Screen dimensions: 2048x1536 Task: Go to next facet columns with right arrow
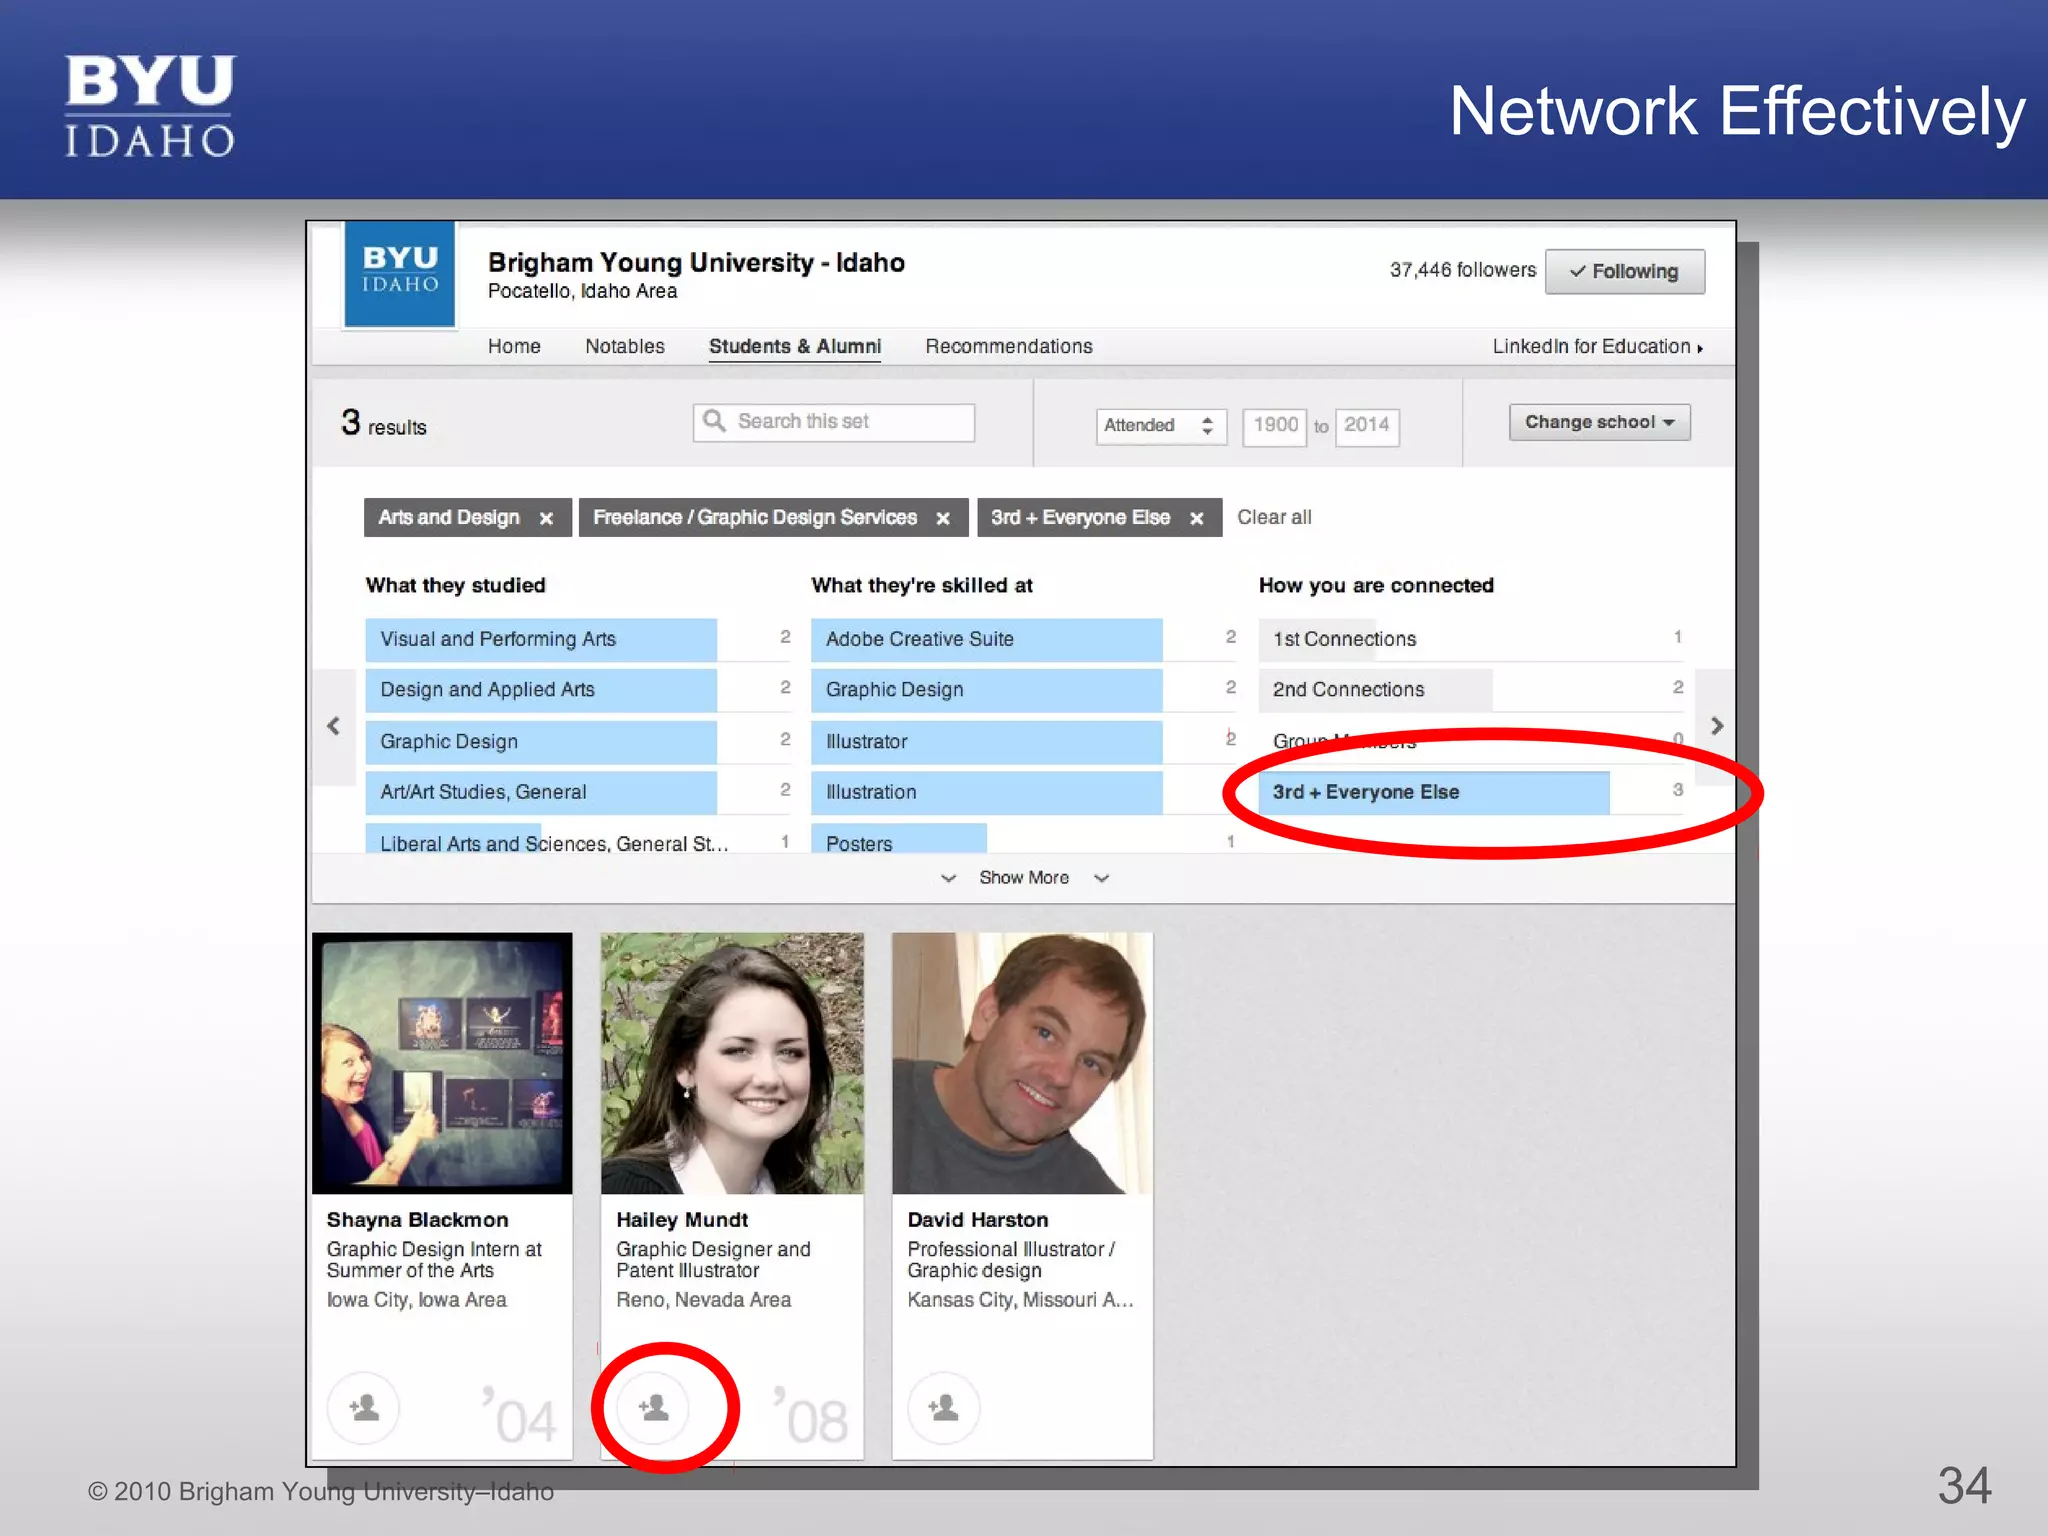(x=1716, y=726)
